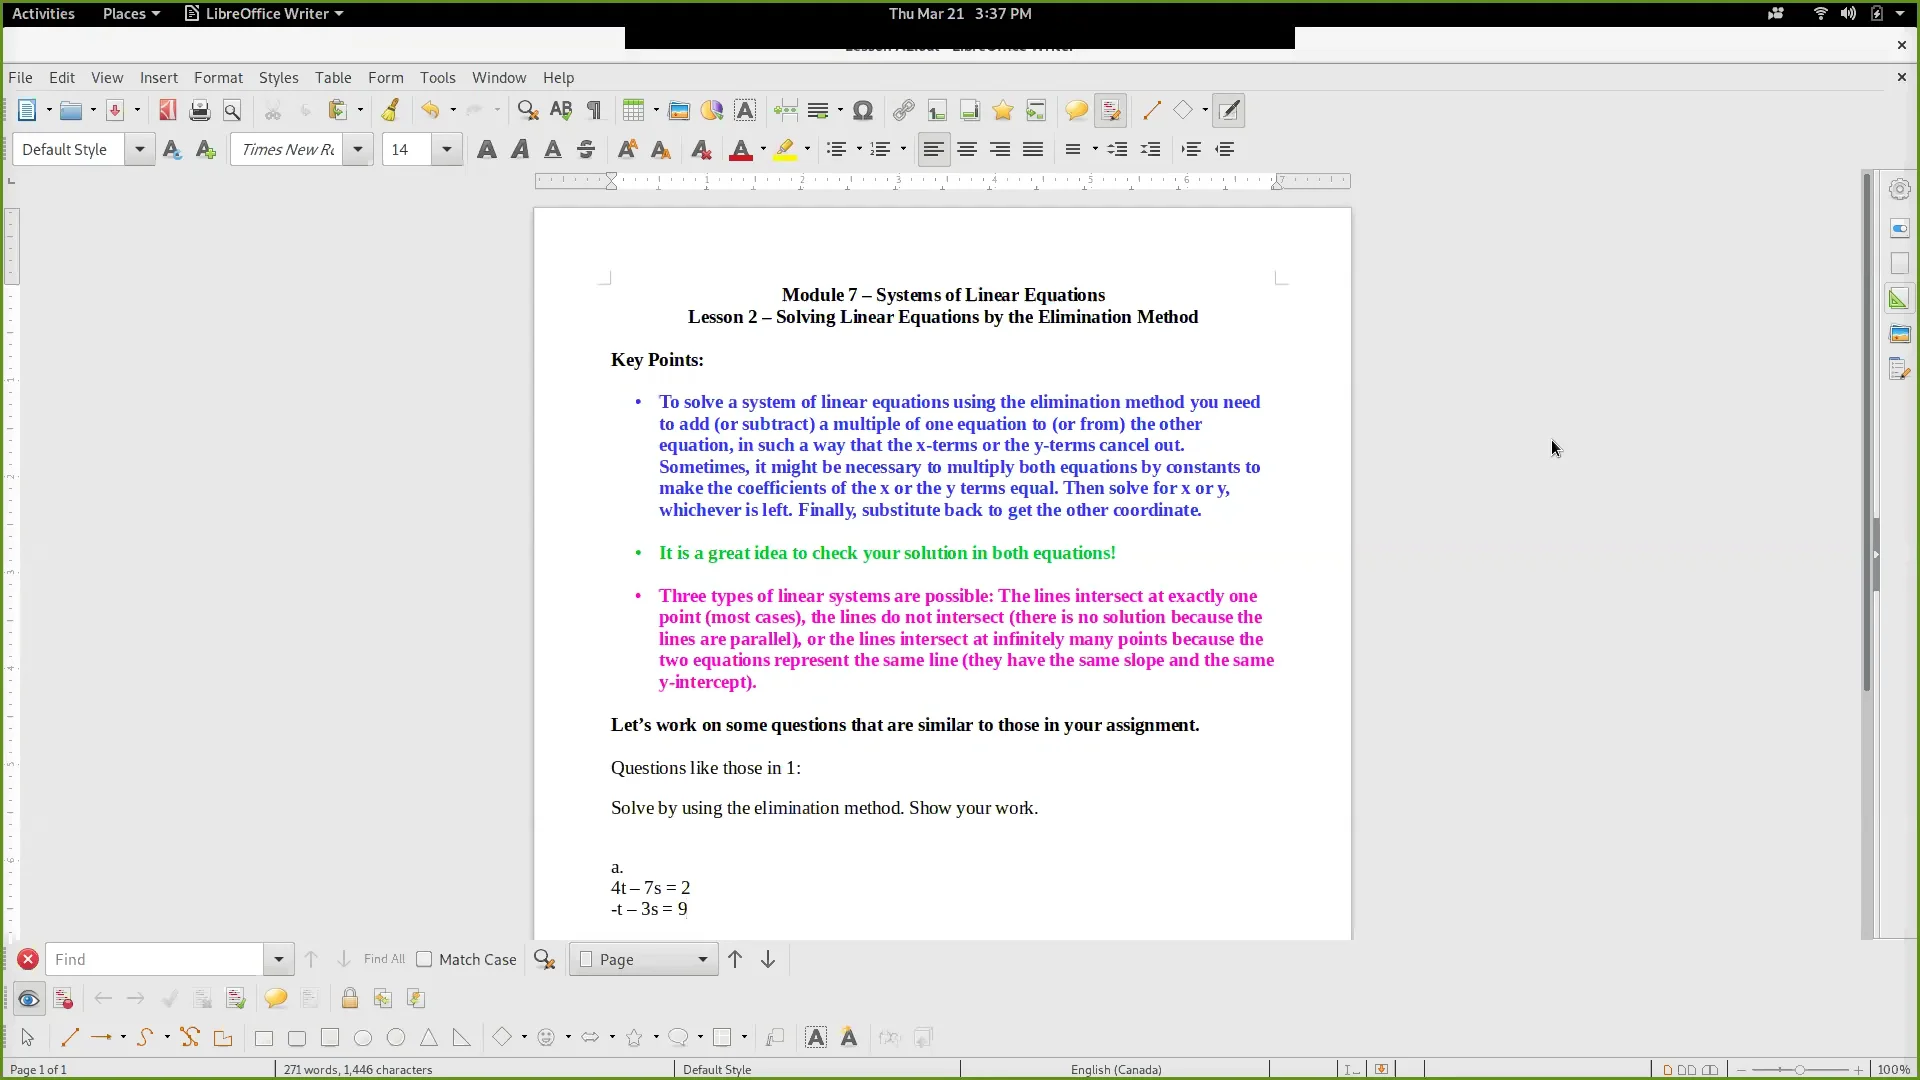Apply the yellow highlighting color swatch
The image size is (1920, 1080).
tap(786, 149)
